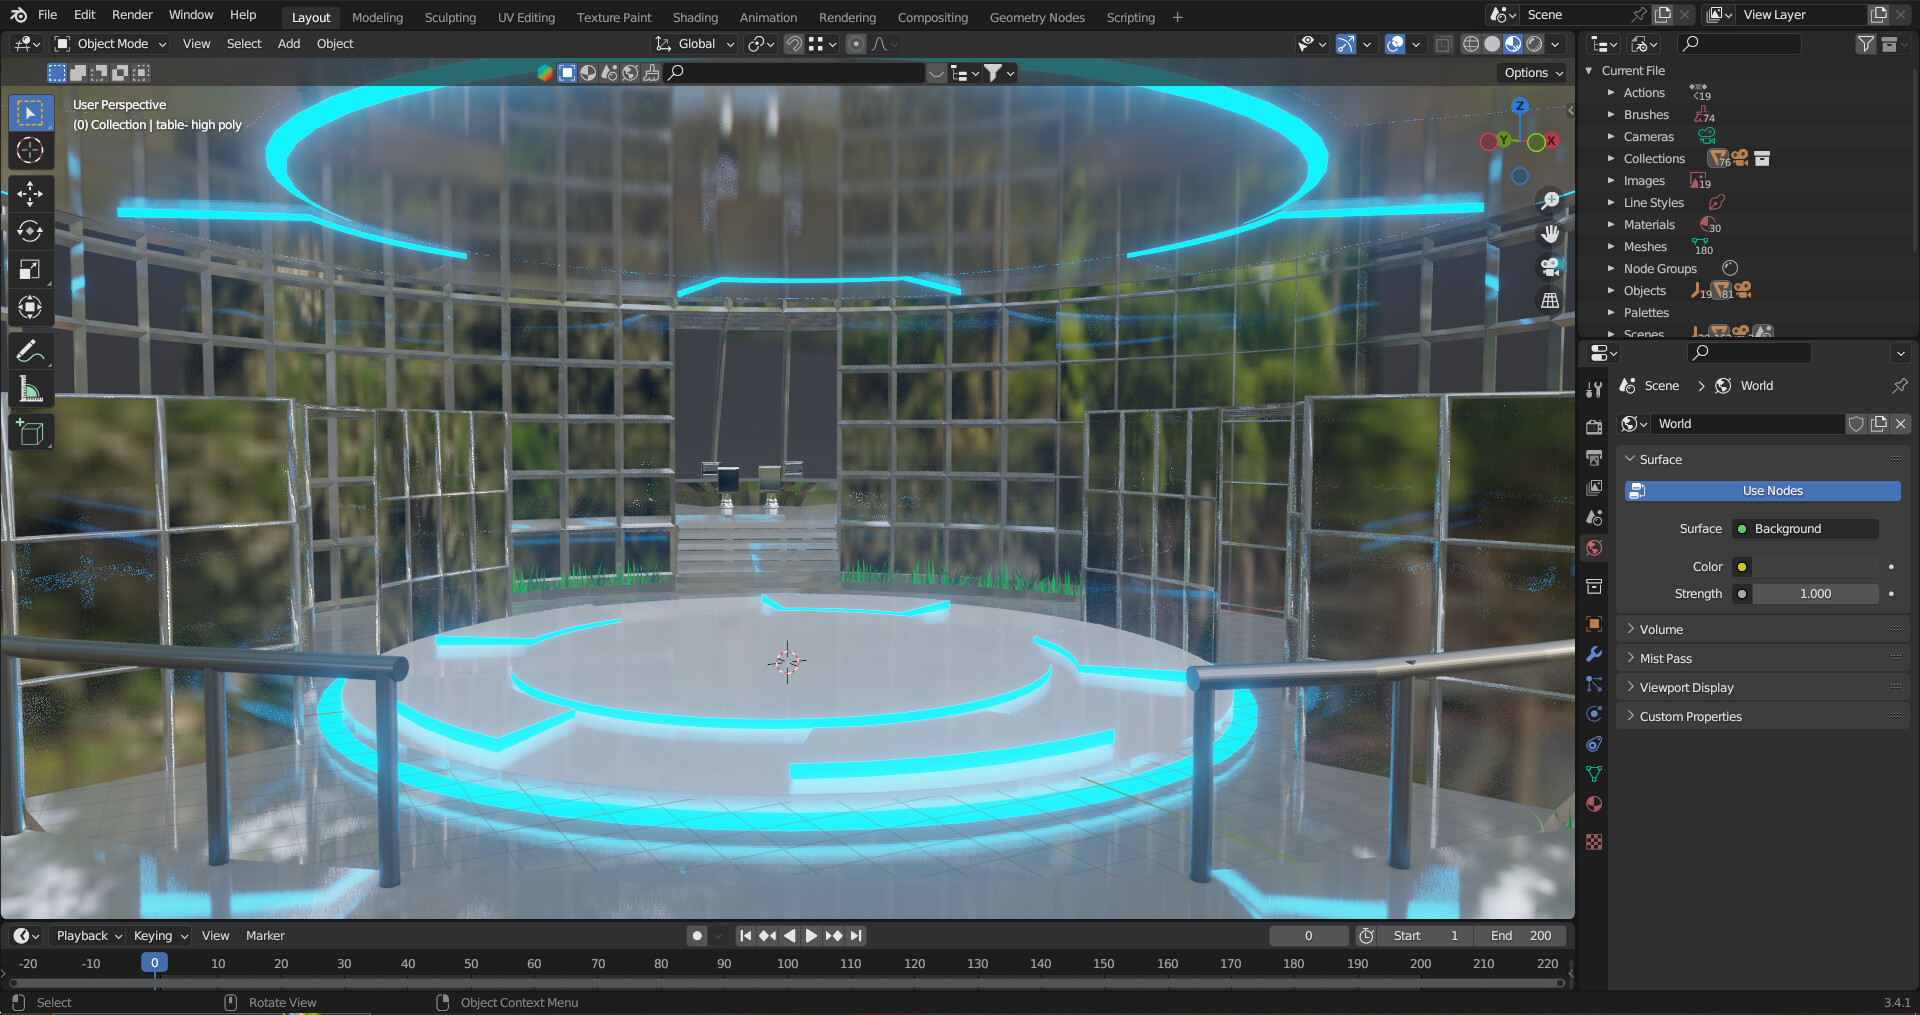The width and height of the screenshot is (1920, 1015).
Task: Click the Options button in viewport
Action: [1532, 73]
